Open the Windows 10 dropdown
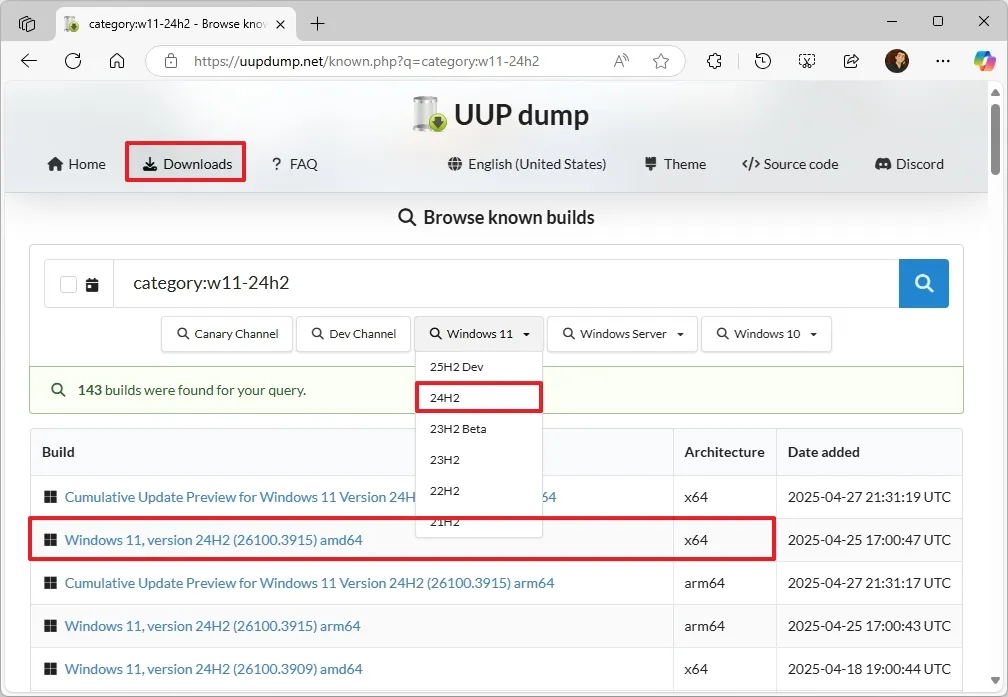Viewport: 1008px width, 697px height. [x=765, y=334]
